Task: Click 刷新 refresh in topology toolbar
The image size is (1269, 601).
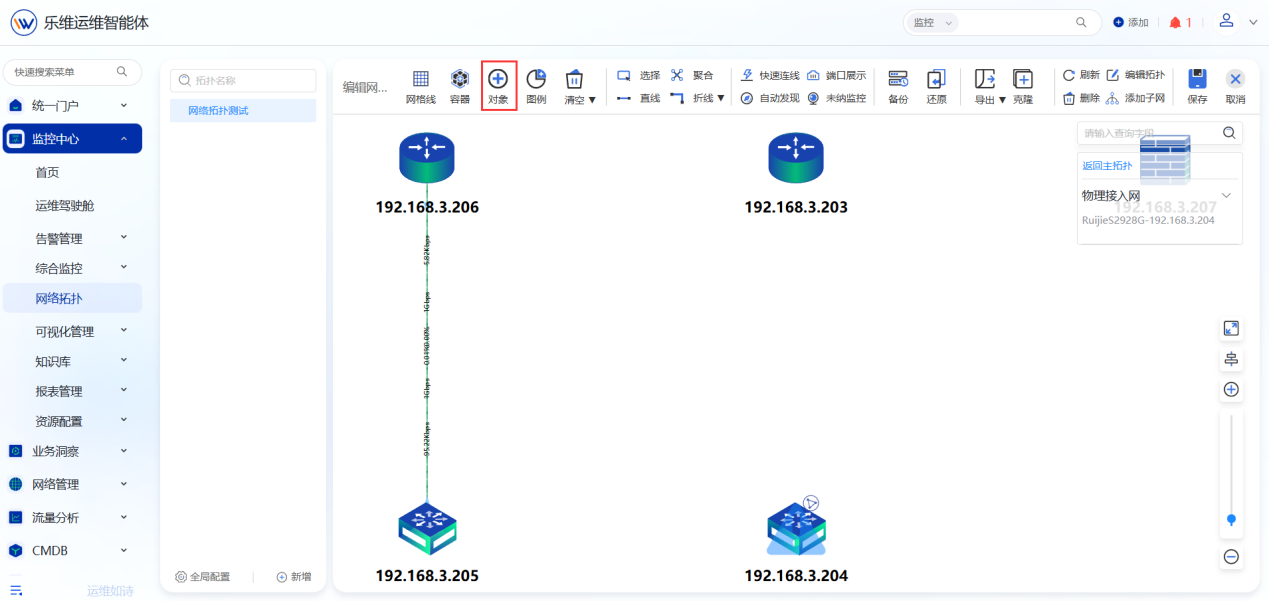Action: tap(1081, 75)
